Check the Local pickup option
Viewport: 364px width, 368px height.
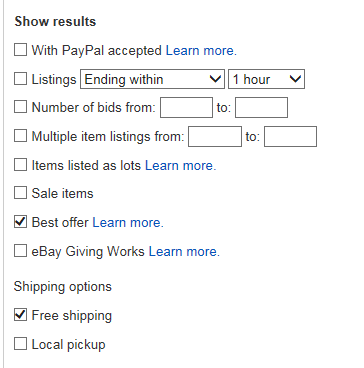click(20, 344)
